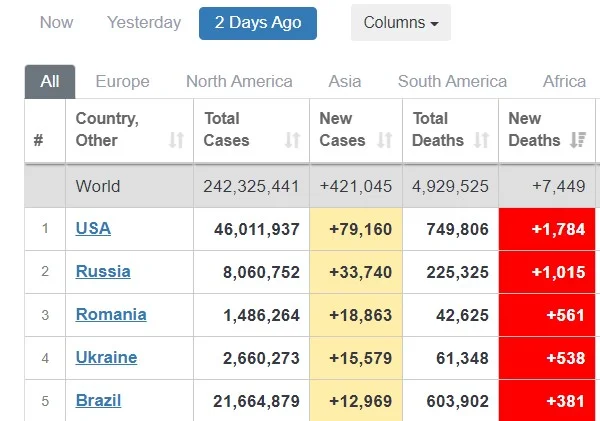
Task: Open the Russia country link
Action: (103, 271)
